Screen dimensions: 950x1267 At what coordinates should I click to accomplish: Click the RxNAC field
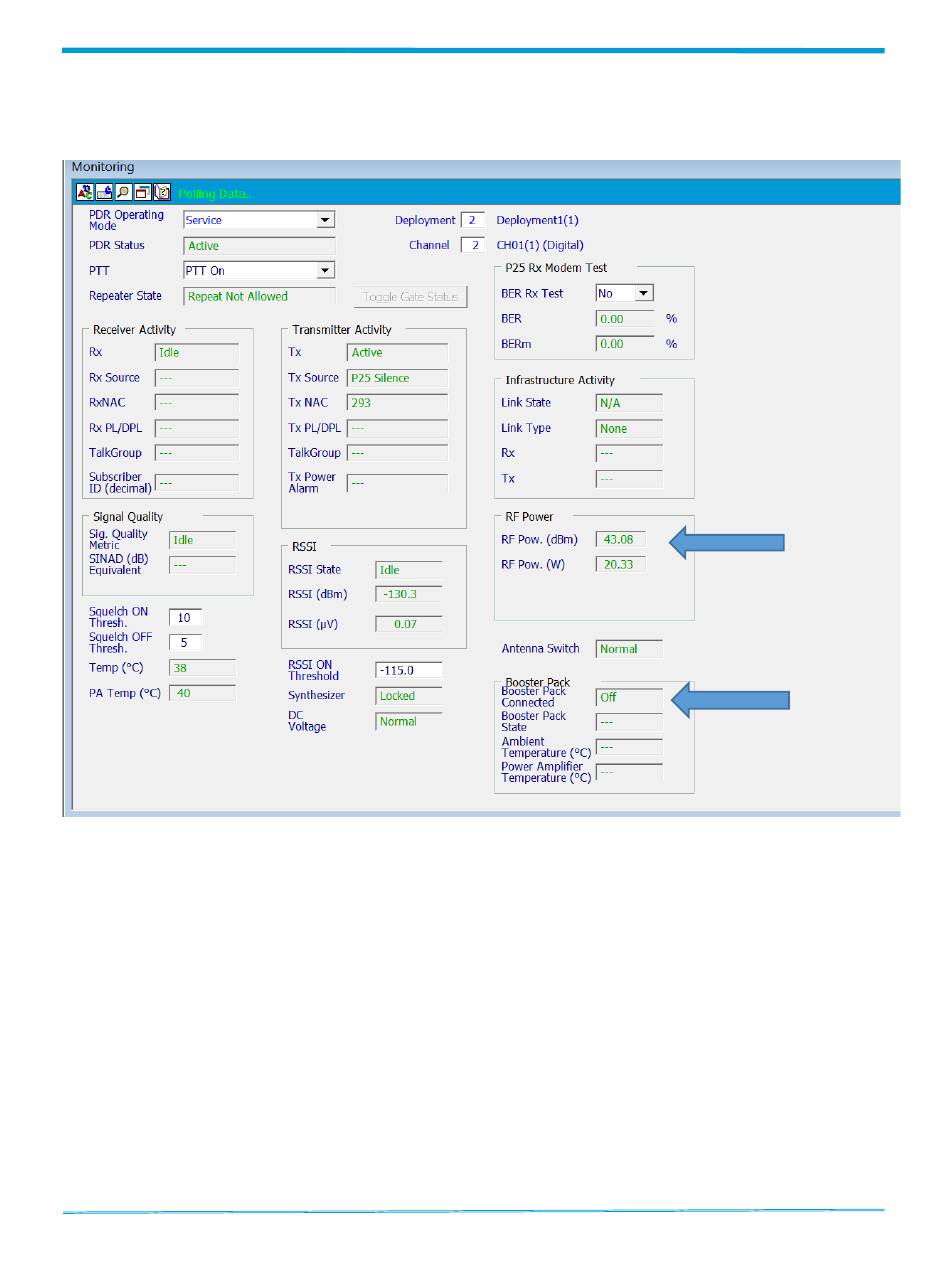tap(197, 403)
